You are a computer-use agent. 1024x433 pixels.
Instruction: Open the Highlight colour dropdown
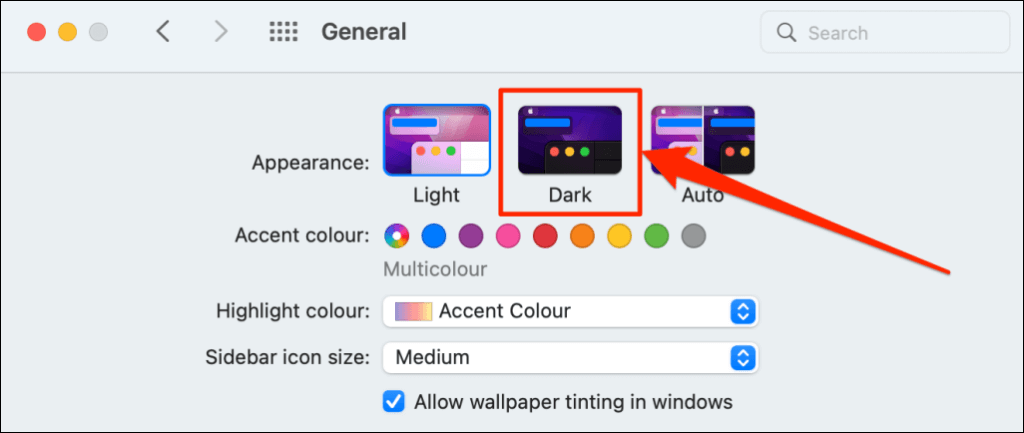(570, 311)
